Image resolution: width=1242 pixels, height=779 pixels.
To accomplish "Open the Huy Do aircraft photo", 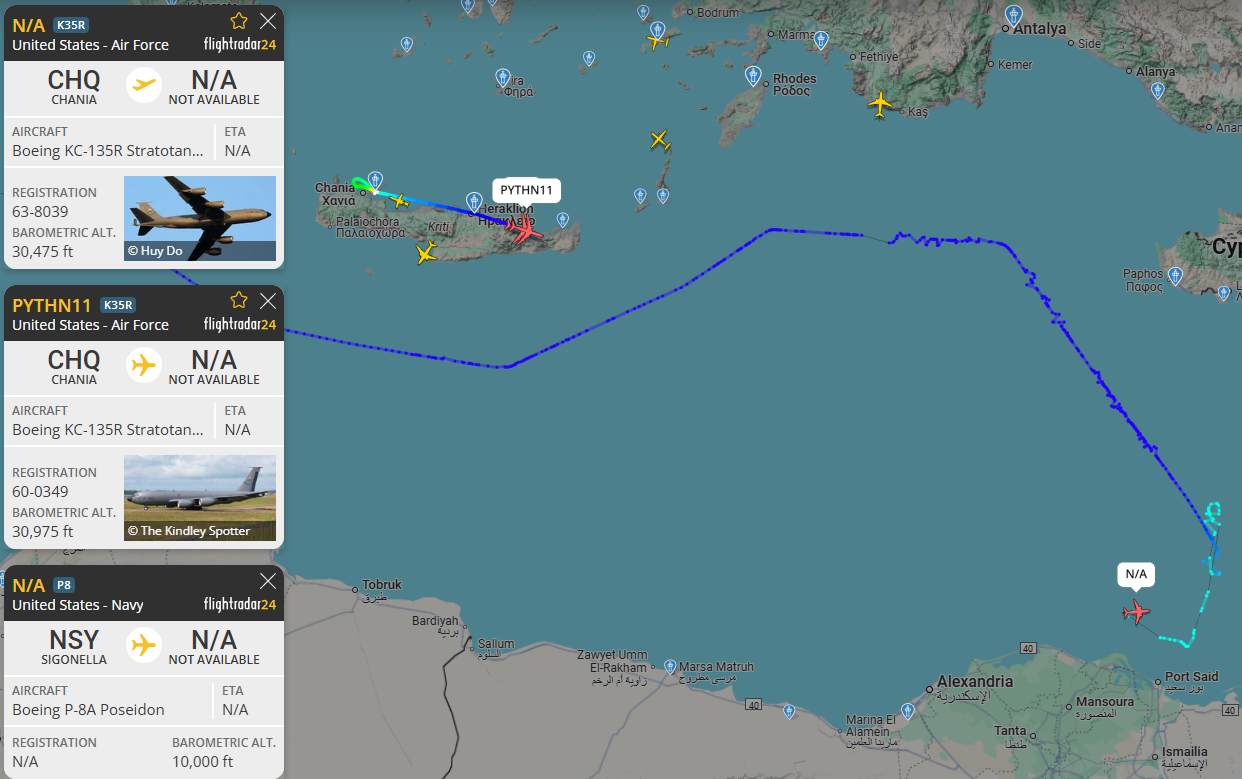I will 200,218.
